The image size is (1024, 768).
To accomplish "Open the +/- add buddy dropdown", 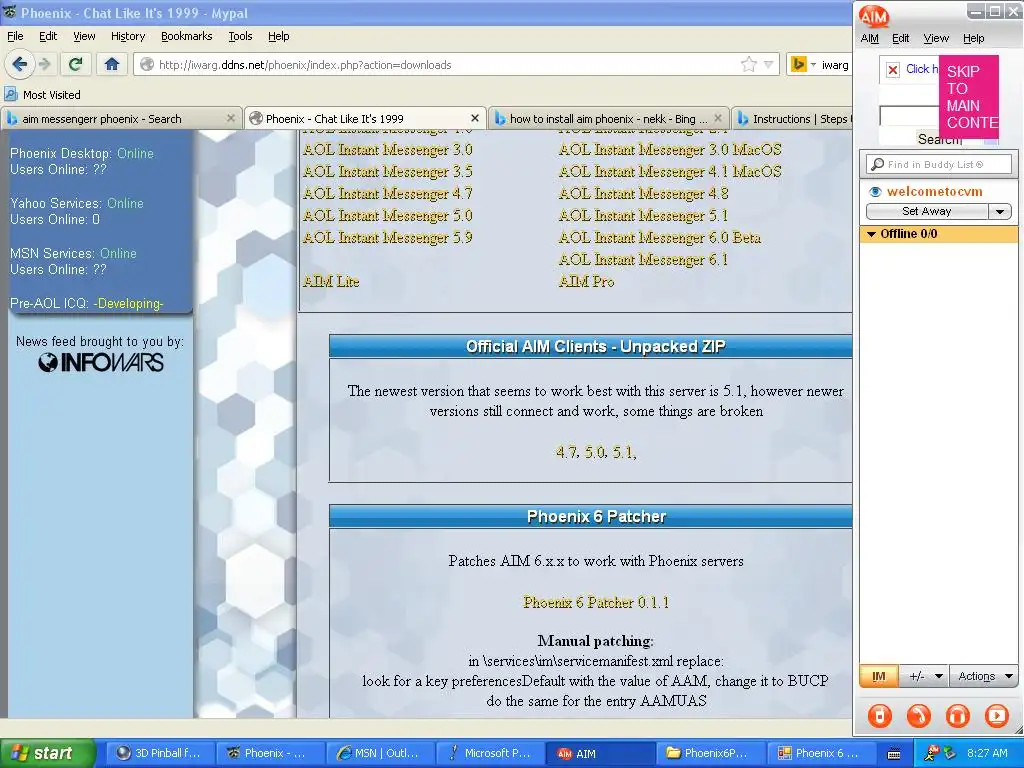I will pos(925,677).
